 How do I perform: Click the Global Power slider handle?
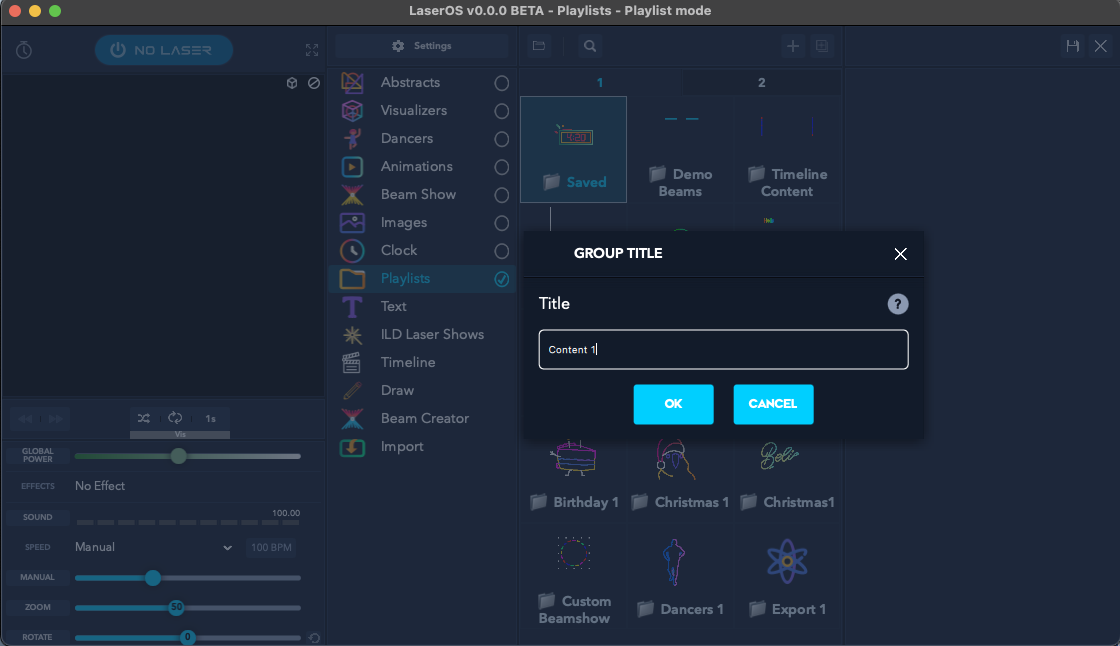click(x=178, y=456)
